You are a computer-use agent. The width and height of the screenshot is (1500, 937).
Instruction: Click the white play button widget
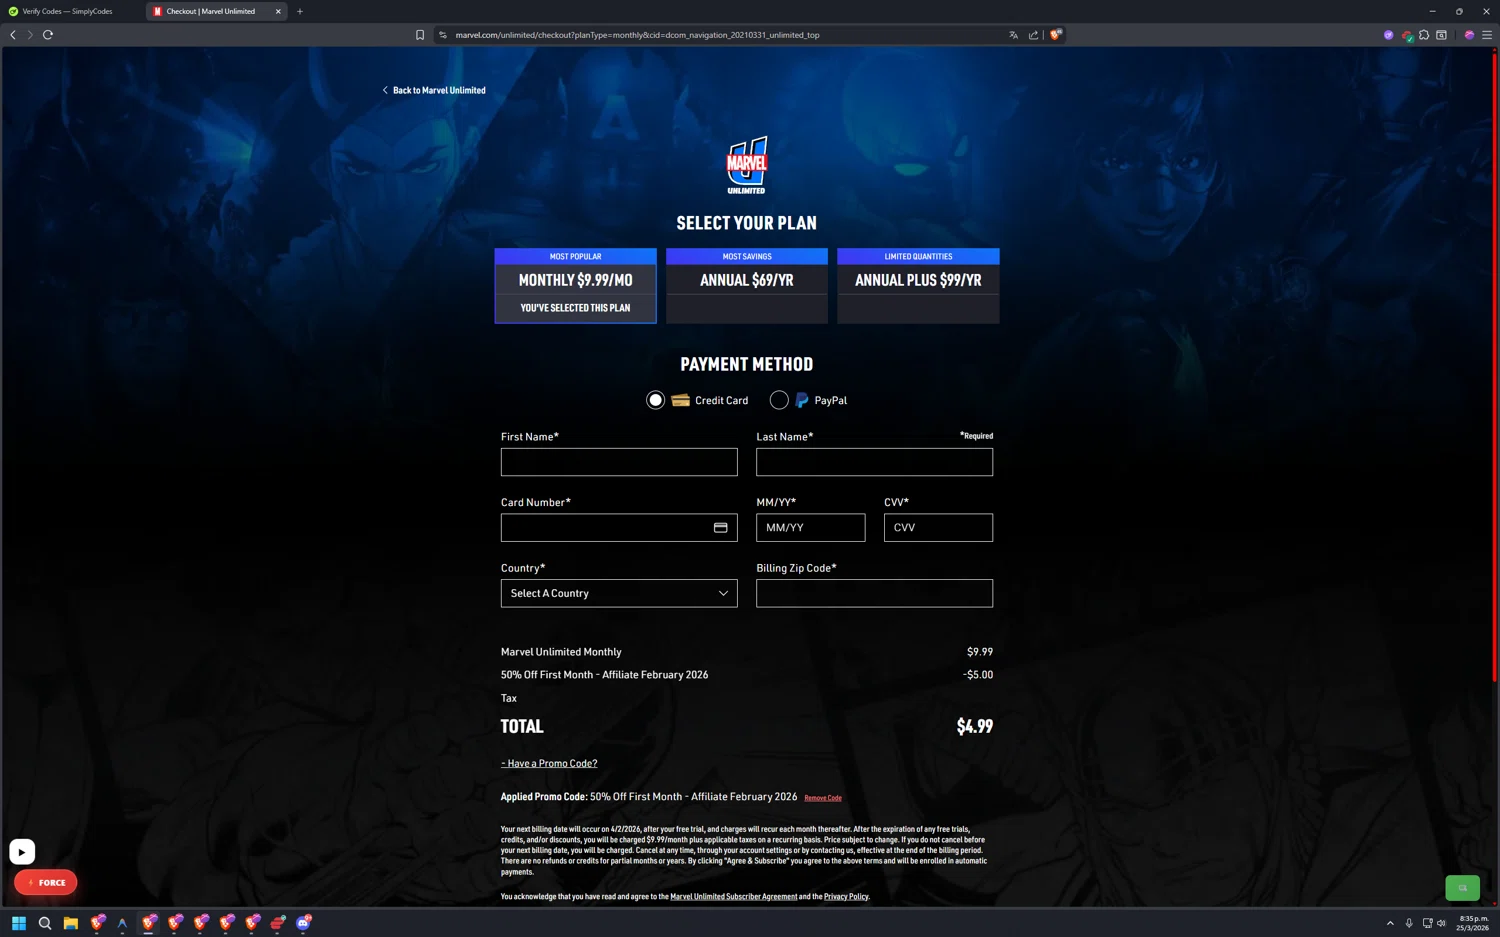click(22, 852)
